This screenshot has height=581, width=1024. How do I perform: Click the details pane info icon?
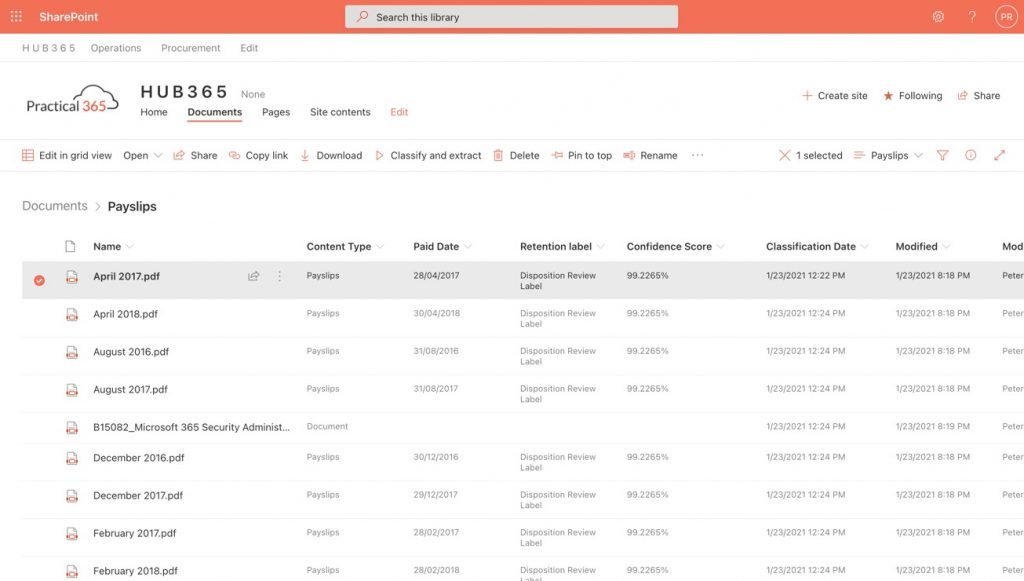[968, 155]
